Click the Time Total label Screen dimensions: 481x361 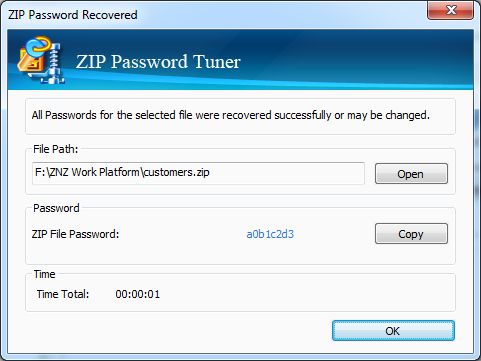(63, 294)
